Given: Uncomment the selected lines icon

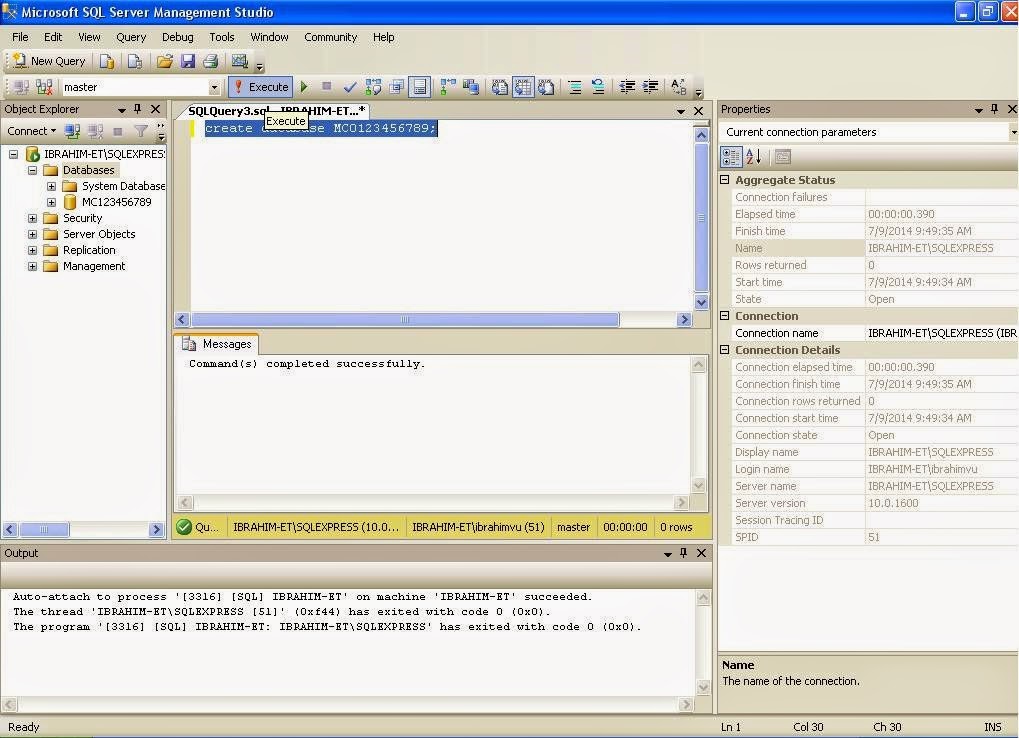Looking at the screenshot, I should coord(597,86).
